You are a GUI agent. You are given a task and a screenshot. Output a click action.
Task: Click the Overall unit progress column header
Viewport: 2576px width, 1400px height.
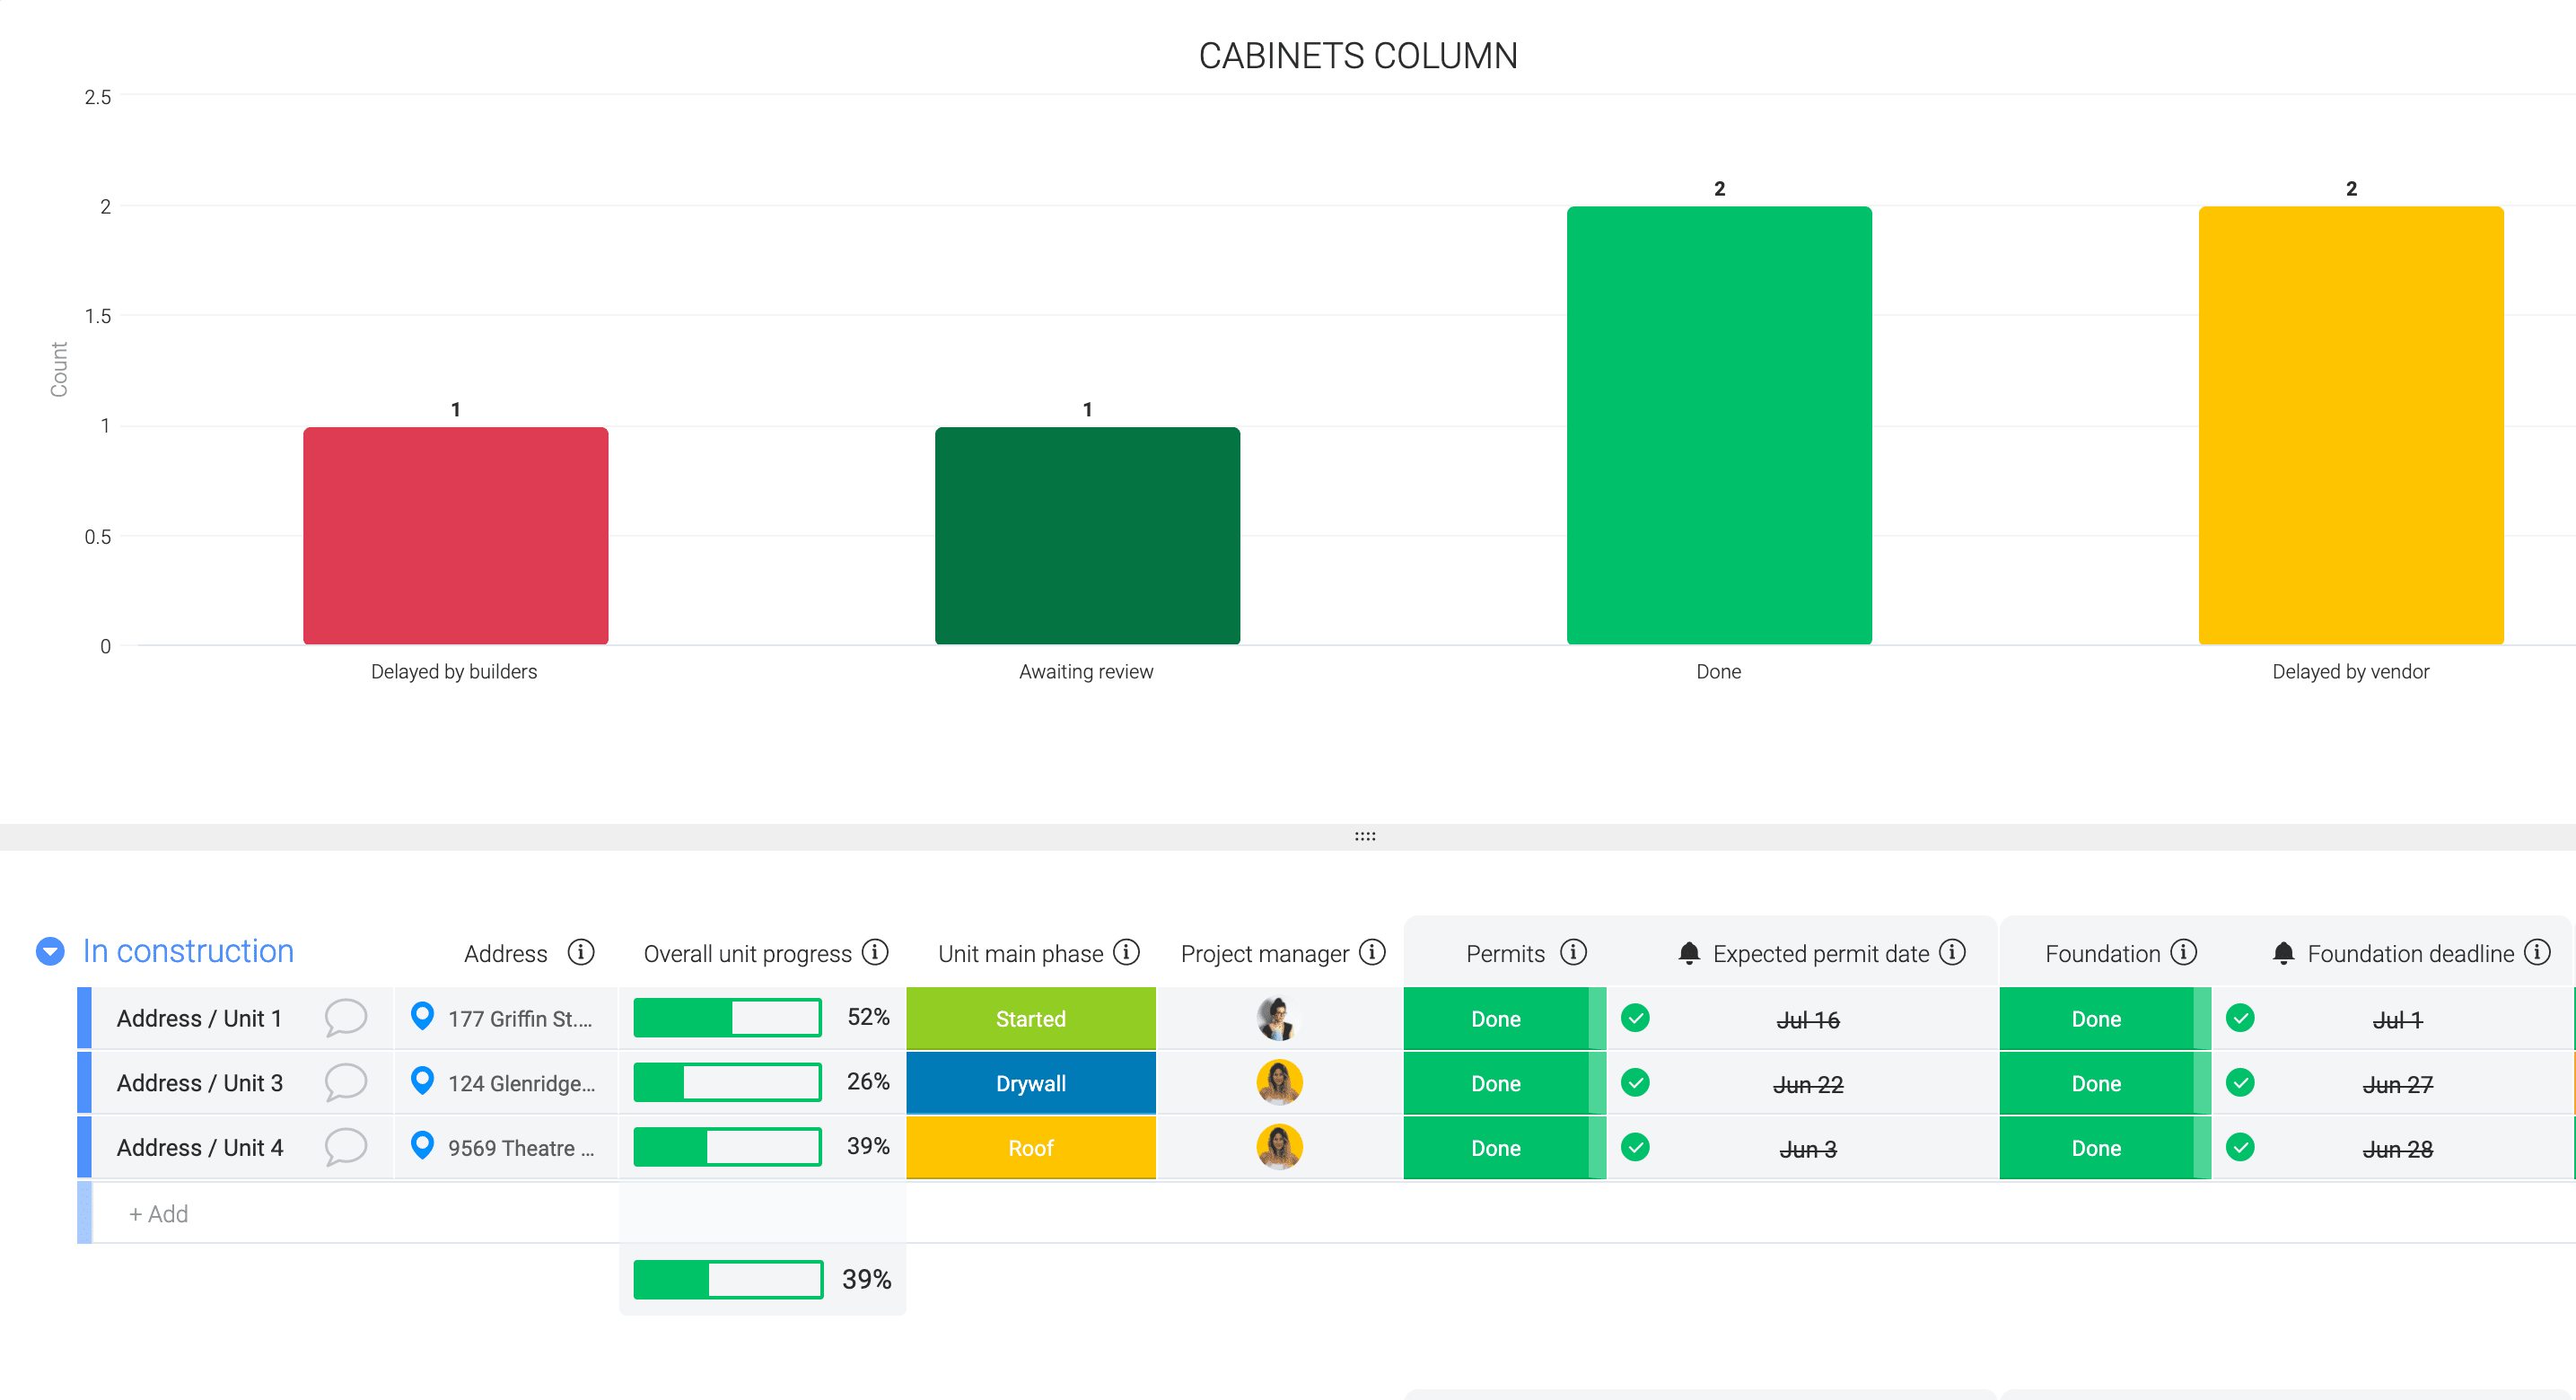[747, 953]
